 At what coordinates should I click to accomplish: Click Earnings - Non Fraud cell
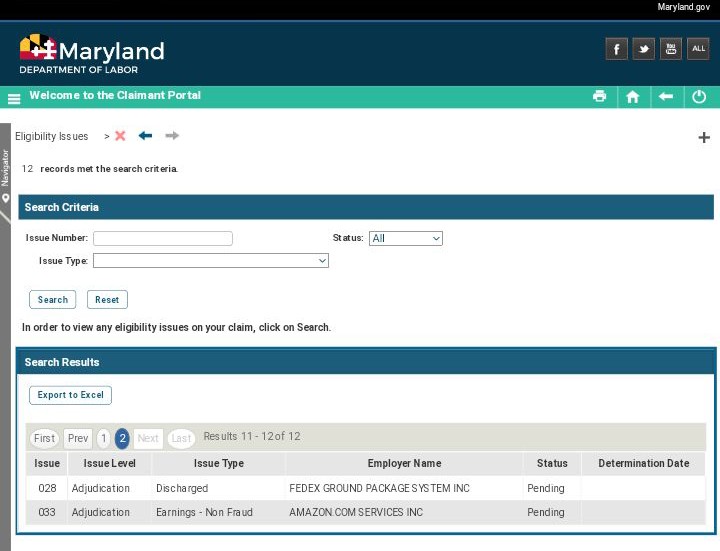(x=204, y=512)
